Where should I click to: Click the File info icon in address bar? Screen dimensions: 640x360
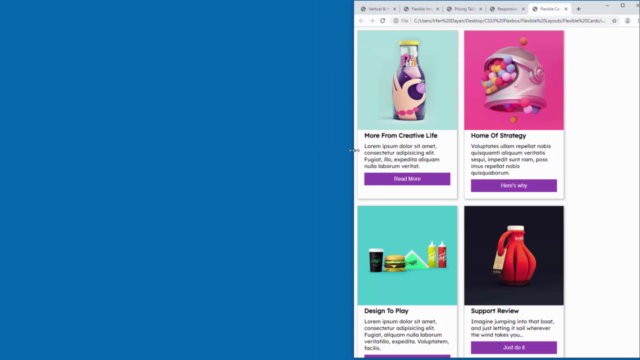pyautogui.click(x=396, y=21)
